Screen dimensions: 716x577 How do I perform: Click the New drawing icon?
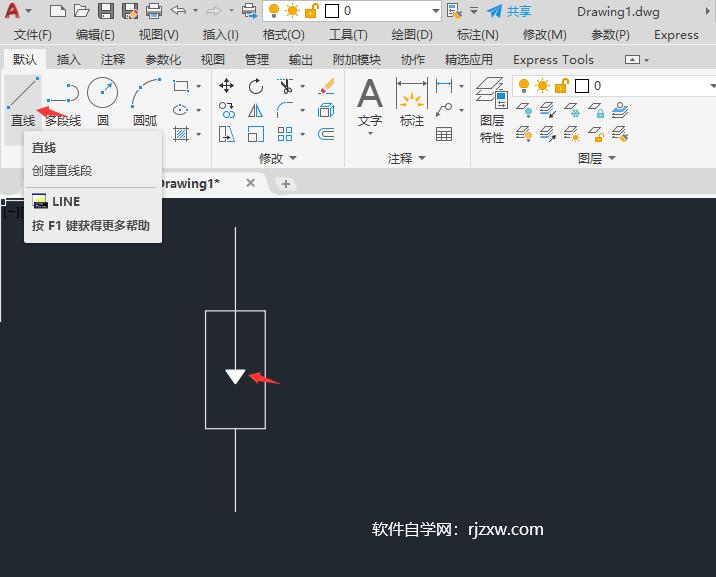58,10
